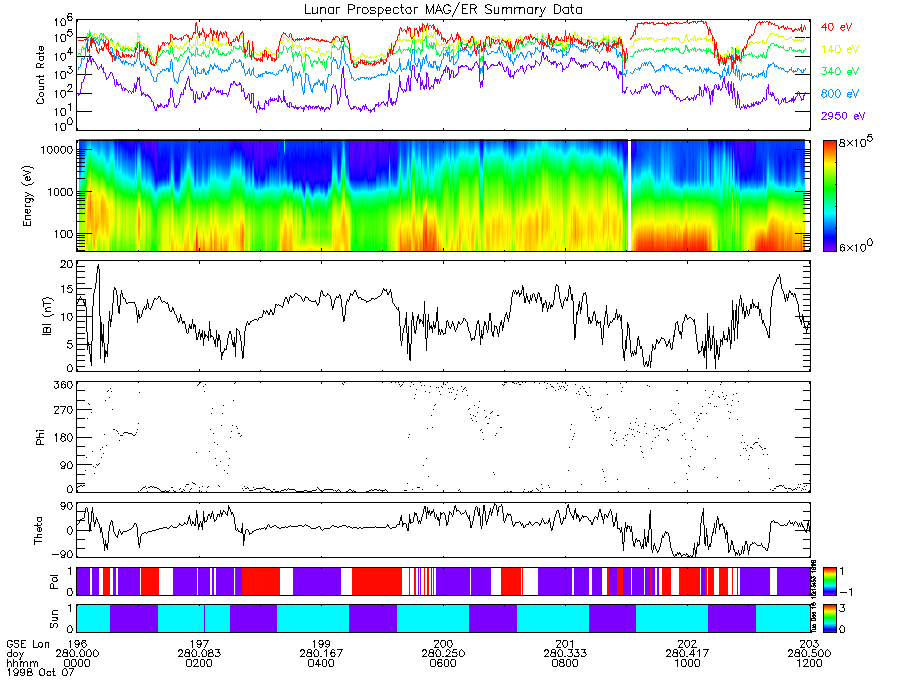The image size is (900, 700).
Task: Select the purple "2950 eV" legend label
Action: point(843,116)
